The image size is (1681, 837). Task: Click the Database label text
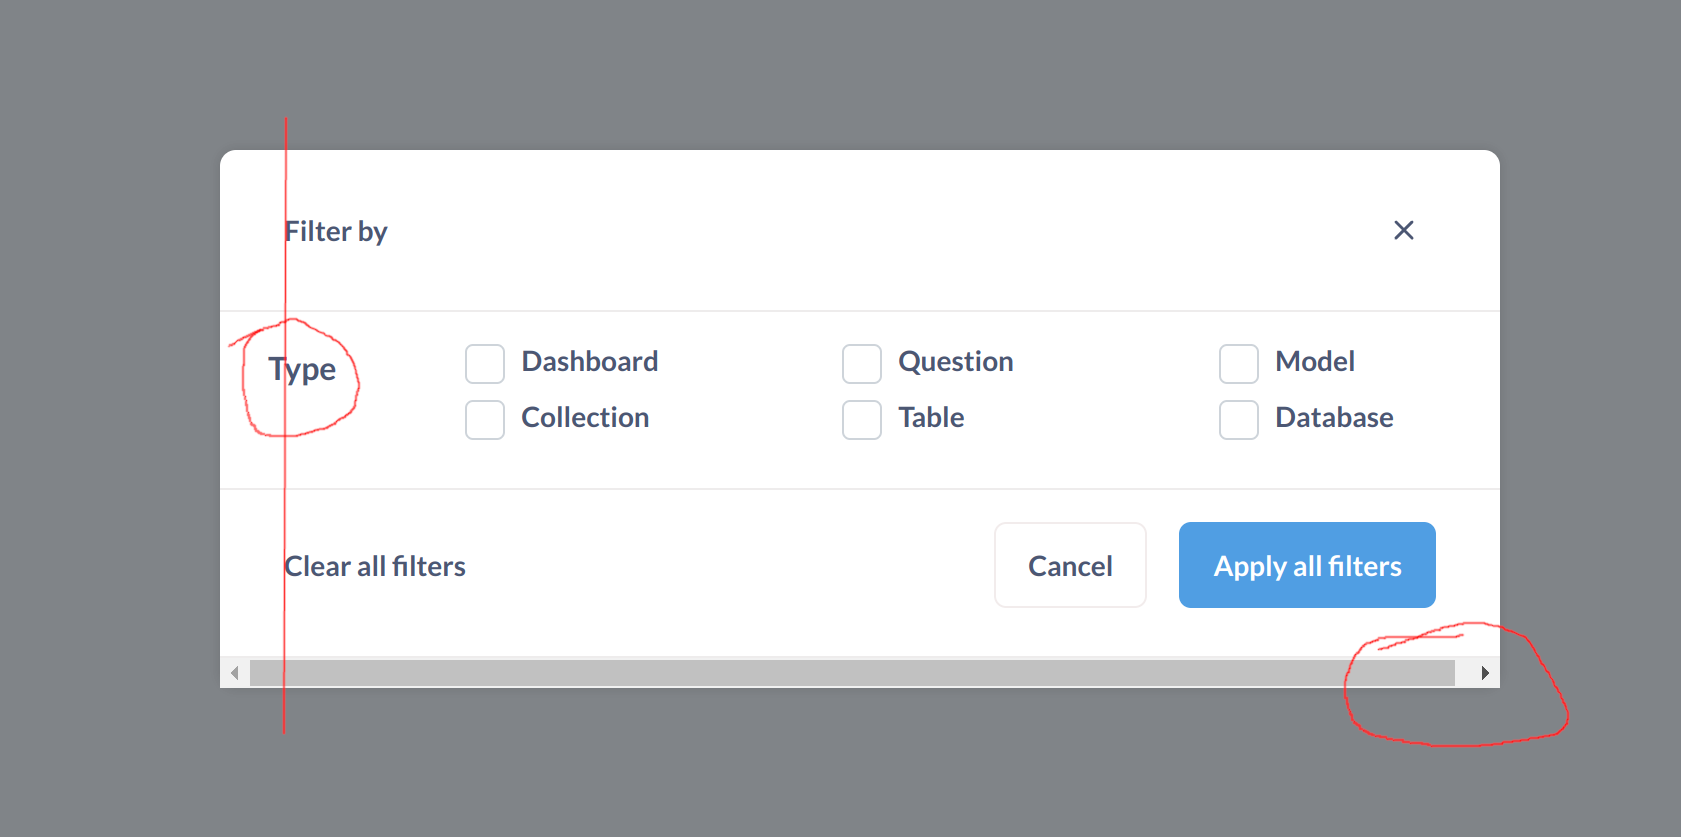1334,417
